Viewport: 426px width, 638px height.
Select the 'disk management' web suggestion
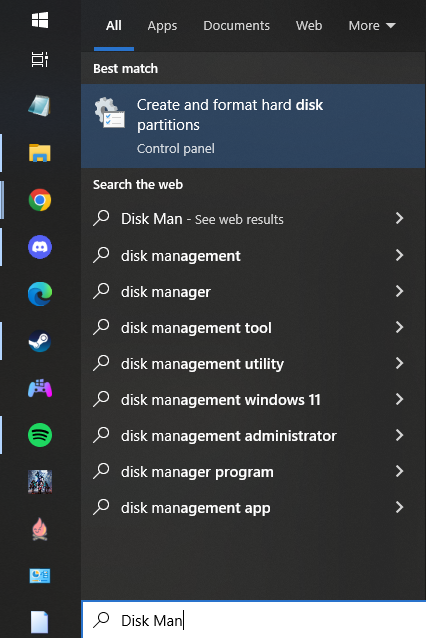tap(253, 256)
